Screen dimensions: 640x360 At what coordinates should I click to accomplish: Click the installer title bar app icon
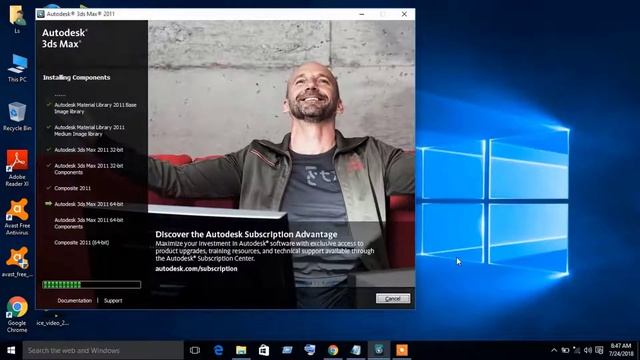(x=41, y=14)
